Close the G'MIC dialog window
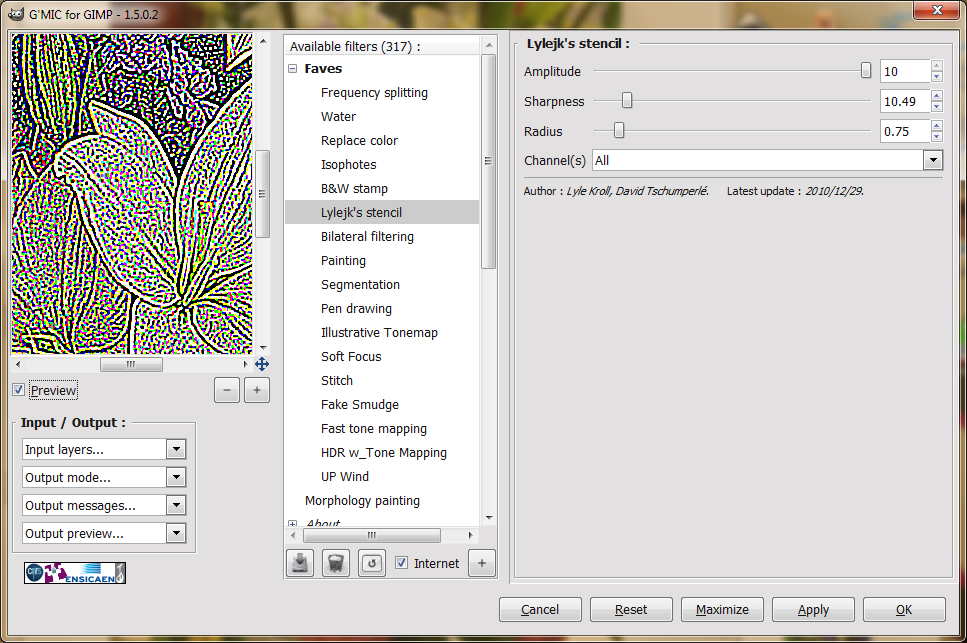 [x=937, y=10]
